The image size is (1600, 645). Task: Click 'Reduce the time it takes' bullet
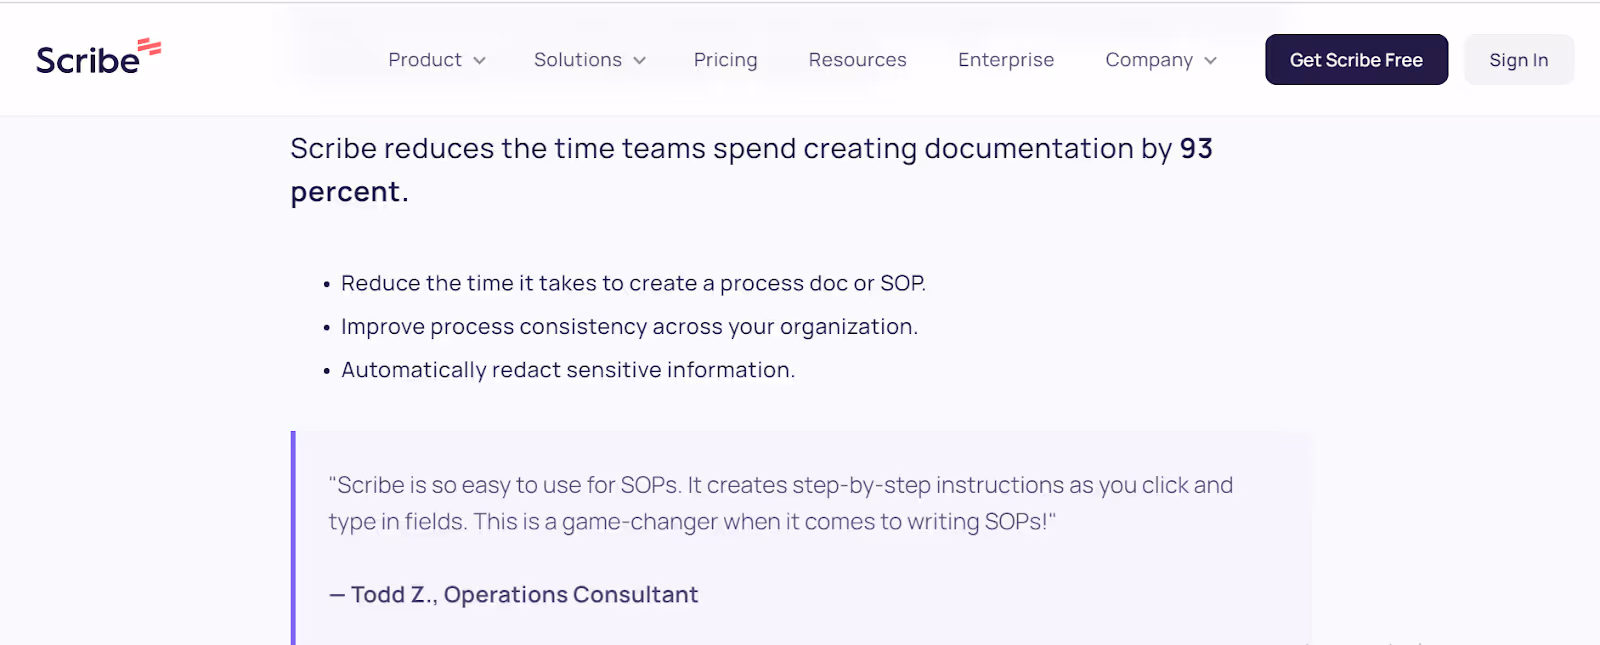pyautogui.click(x=633, y=283)
